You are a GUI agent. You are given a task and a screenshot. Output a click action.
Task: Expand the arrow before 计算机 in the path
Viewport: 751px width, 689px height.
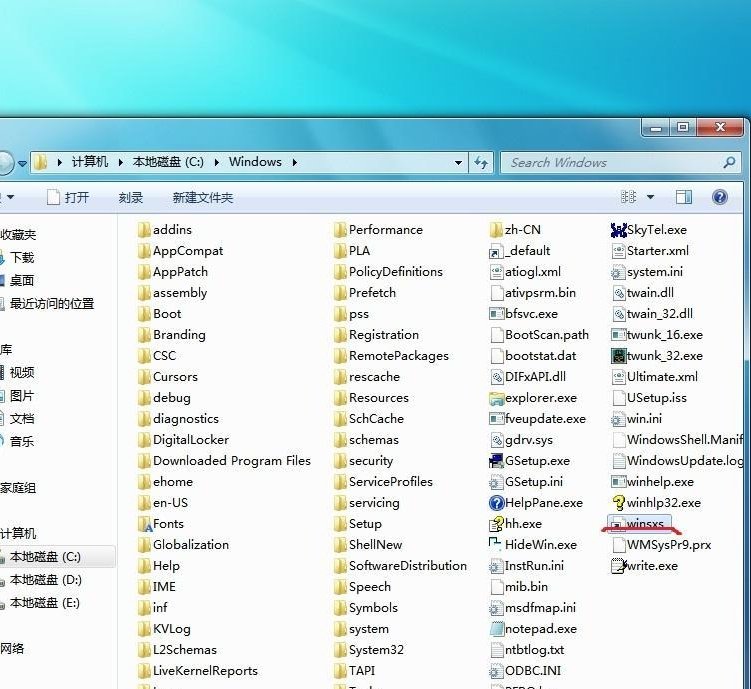click(x=60, y=163)
